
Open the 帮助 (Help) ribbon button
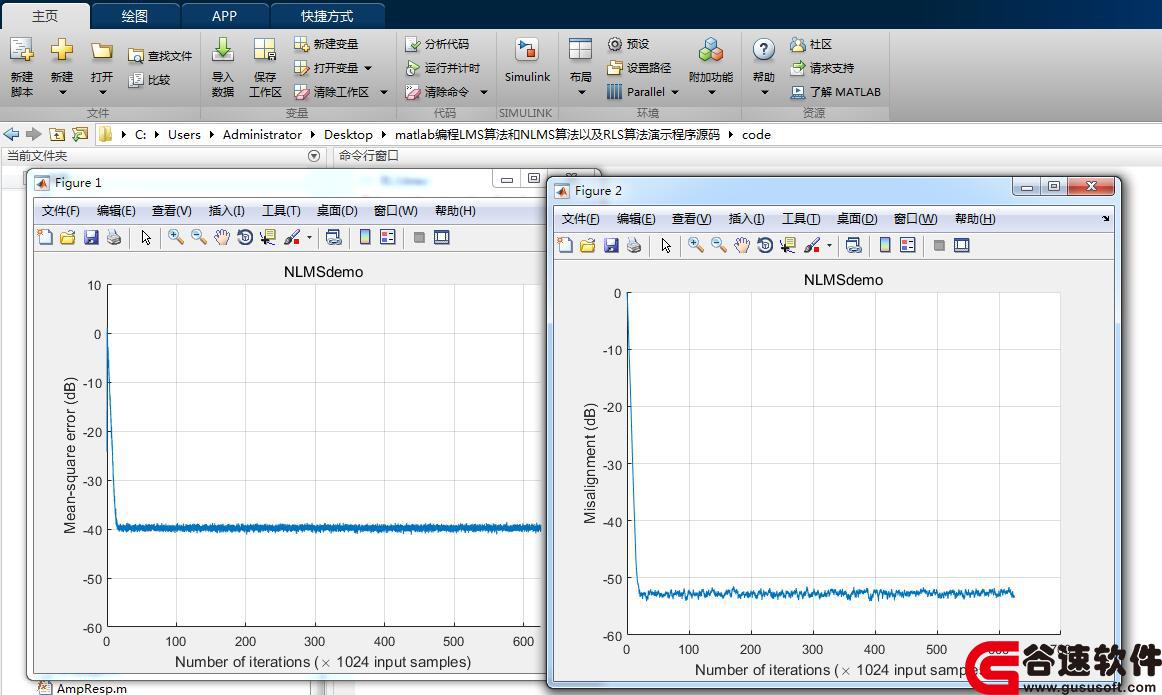763,67
